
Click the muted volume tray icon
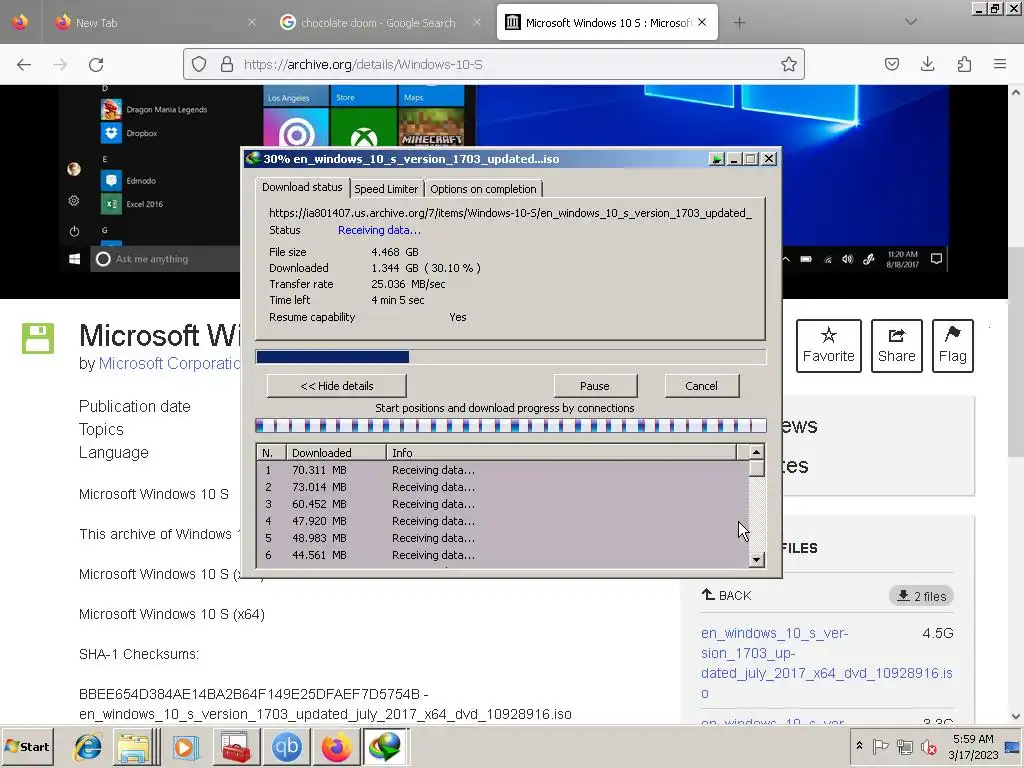[x=928, y=746]
